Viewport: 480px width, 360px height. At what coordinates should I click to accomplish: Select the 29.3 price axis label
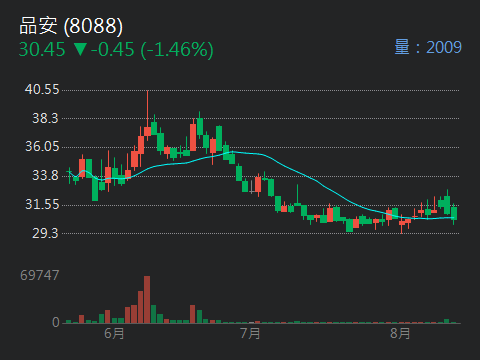tap(45, 233)
